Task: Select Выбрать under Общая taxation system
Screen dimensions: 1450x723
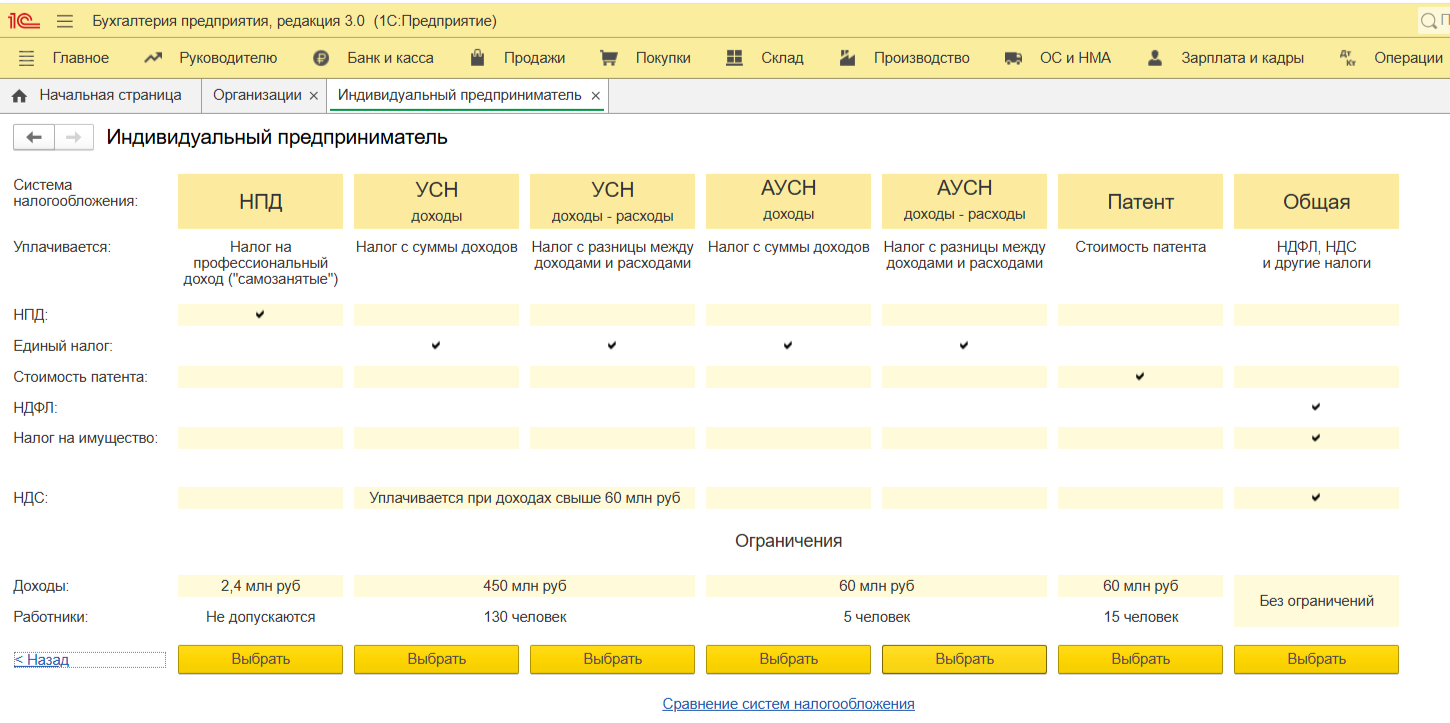Action: pos(1316,659)
